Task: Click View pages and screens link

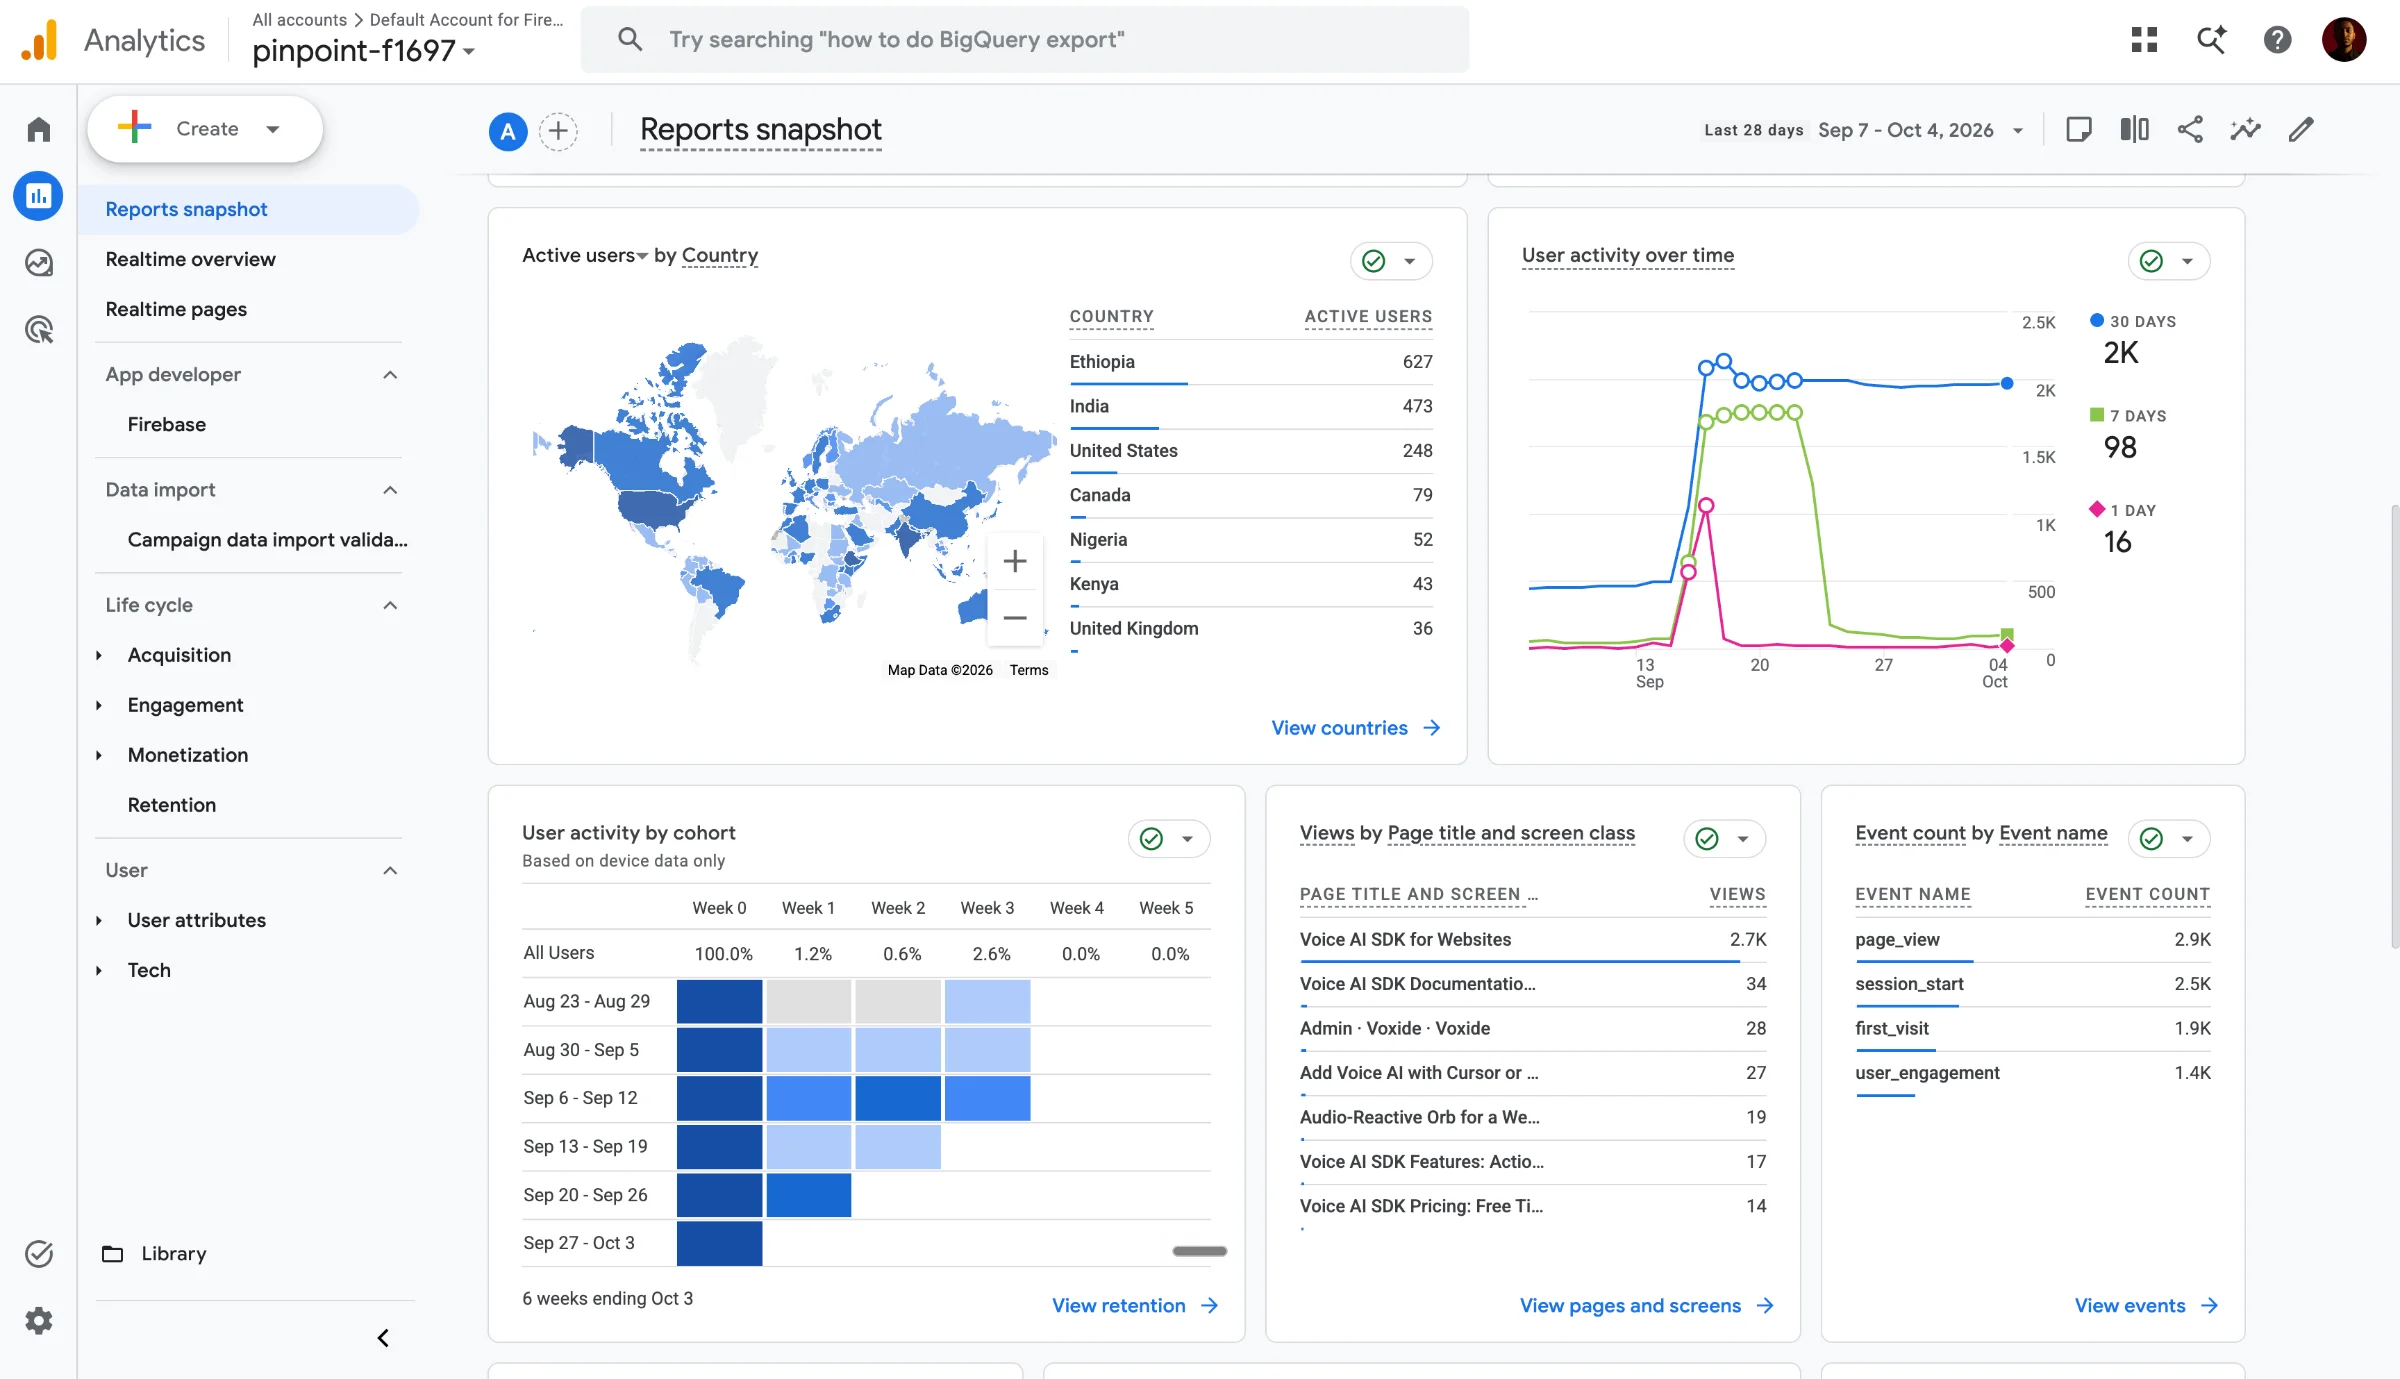Action: (1647, 1306)
